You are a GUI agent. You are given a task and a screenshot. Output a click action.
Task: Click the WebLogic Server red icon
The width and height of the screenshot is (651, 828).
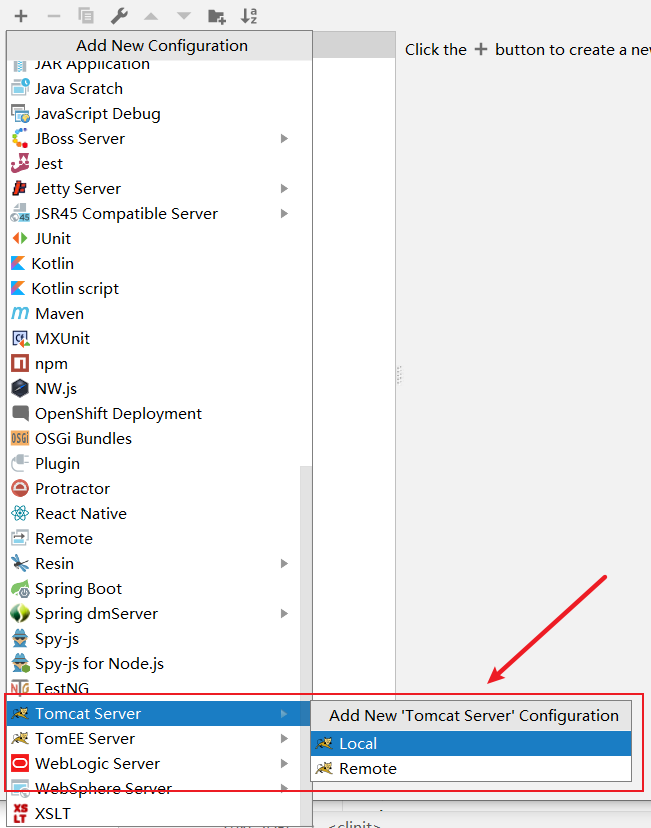(x=20, y=764)
